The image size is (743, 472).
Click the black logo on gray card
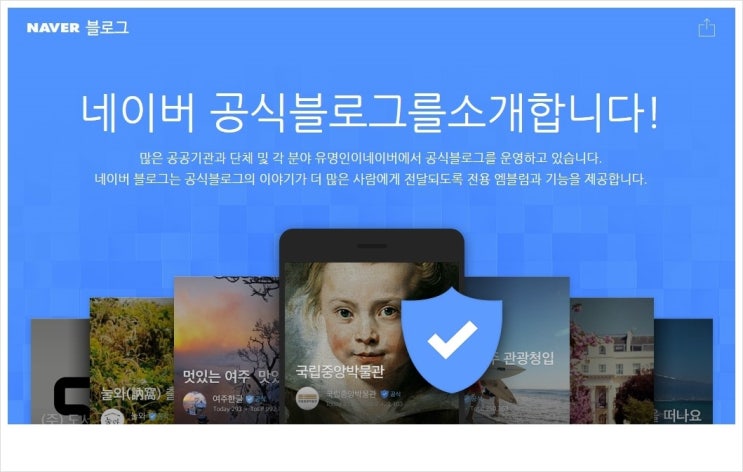(x=72, y=396)
